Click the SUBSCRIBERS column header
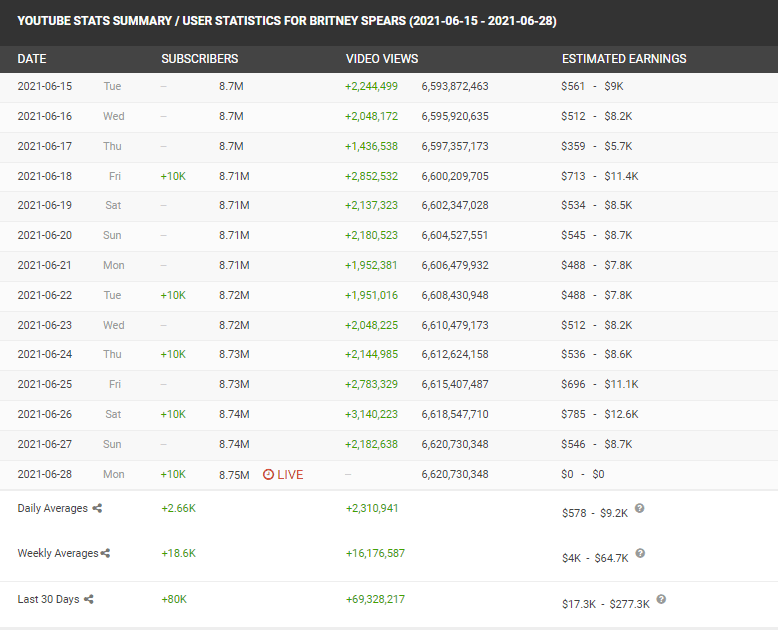Image resolution: width=778 pixels, height=630 pixels. click(x=199, y=59)
